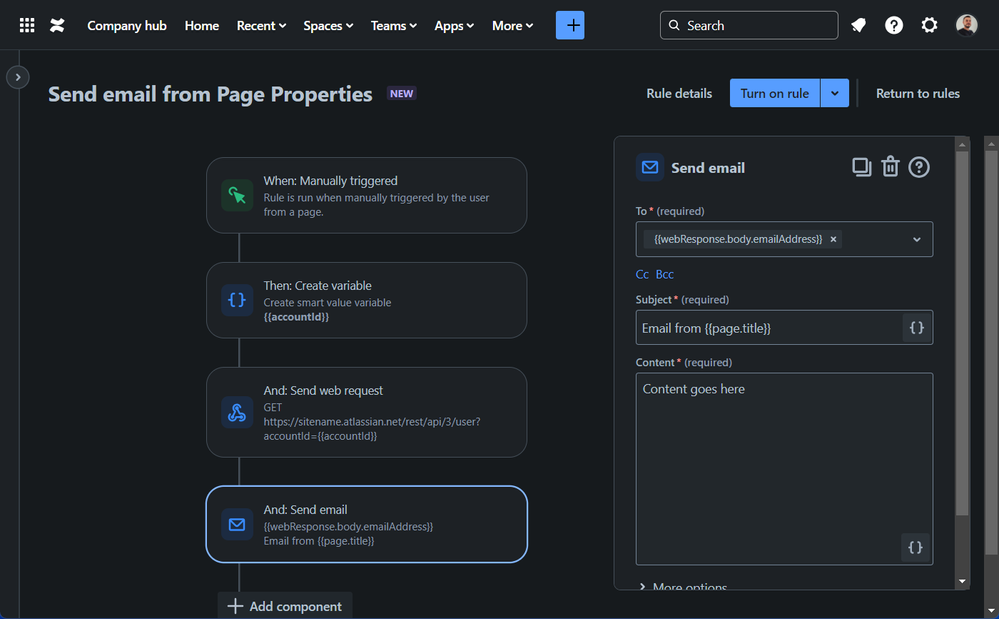Remove the webResponse.body.emailAddress recipient chip

[x=833, y=239]
